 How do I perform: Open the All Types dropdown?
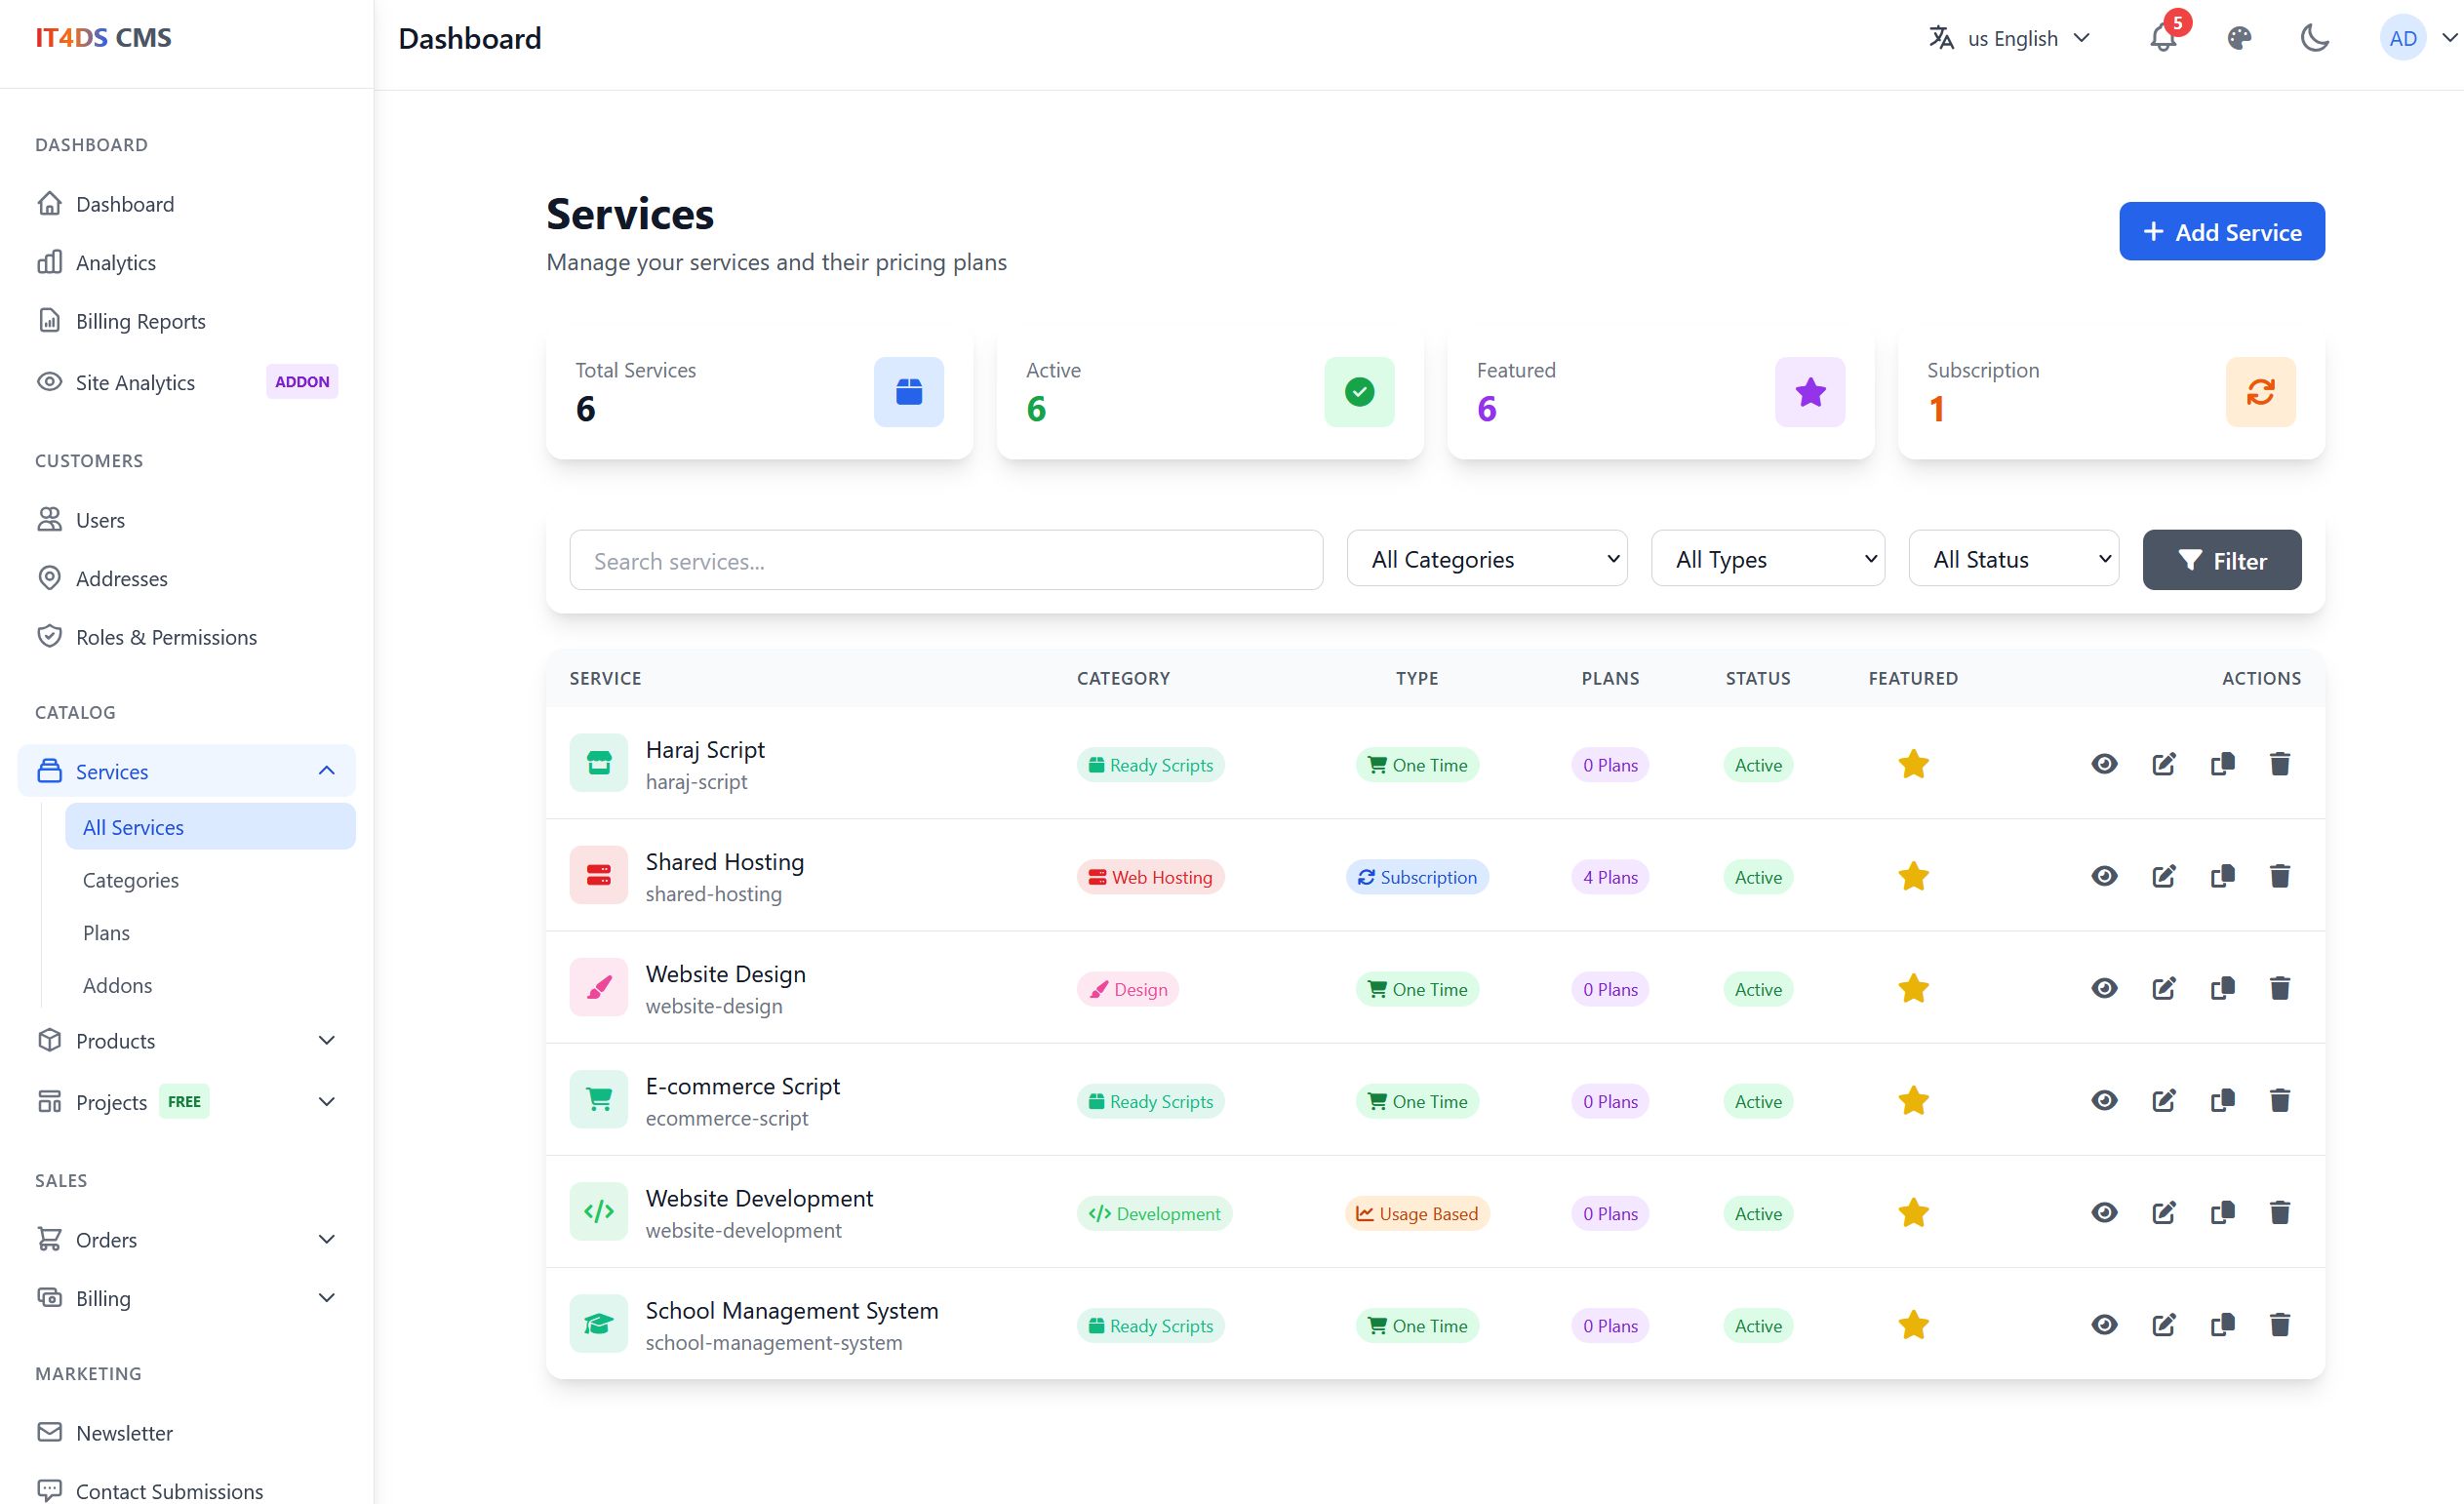[x=1767, y=560]
